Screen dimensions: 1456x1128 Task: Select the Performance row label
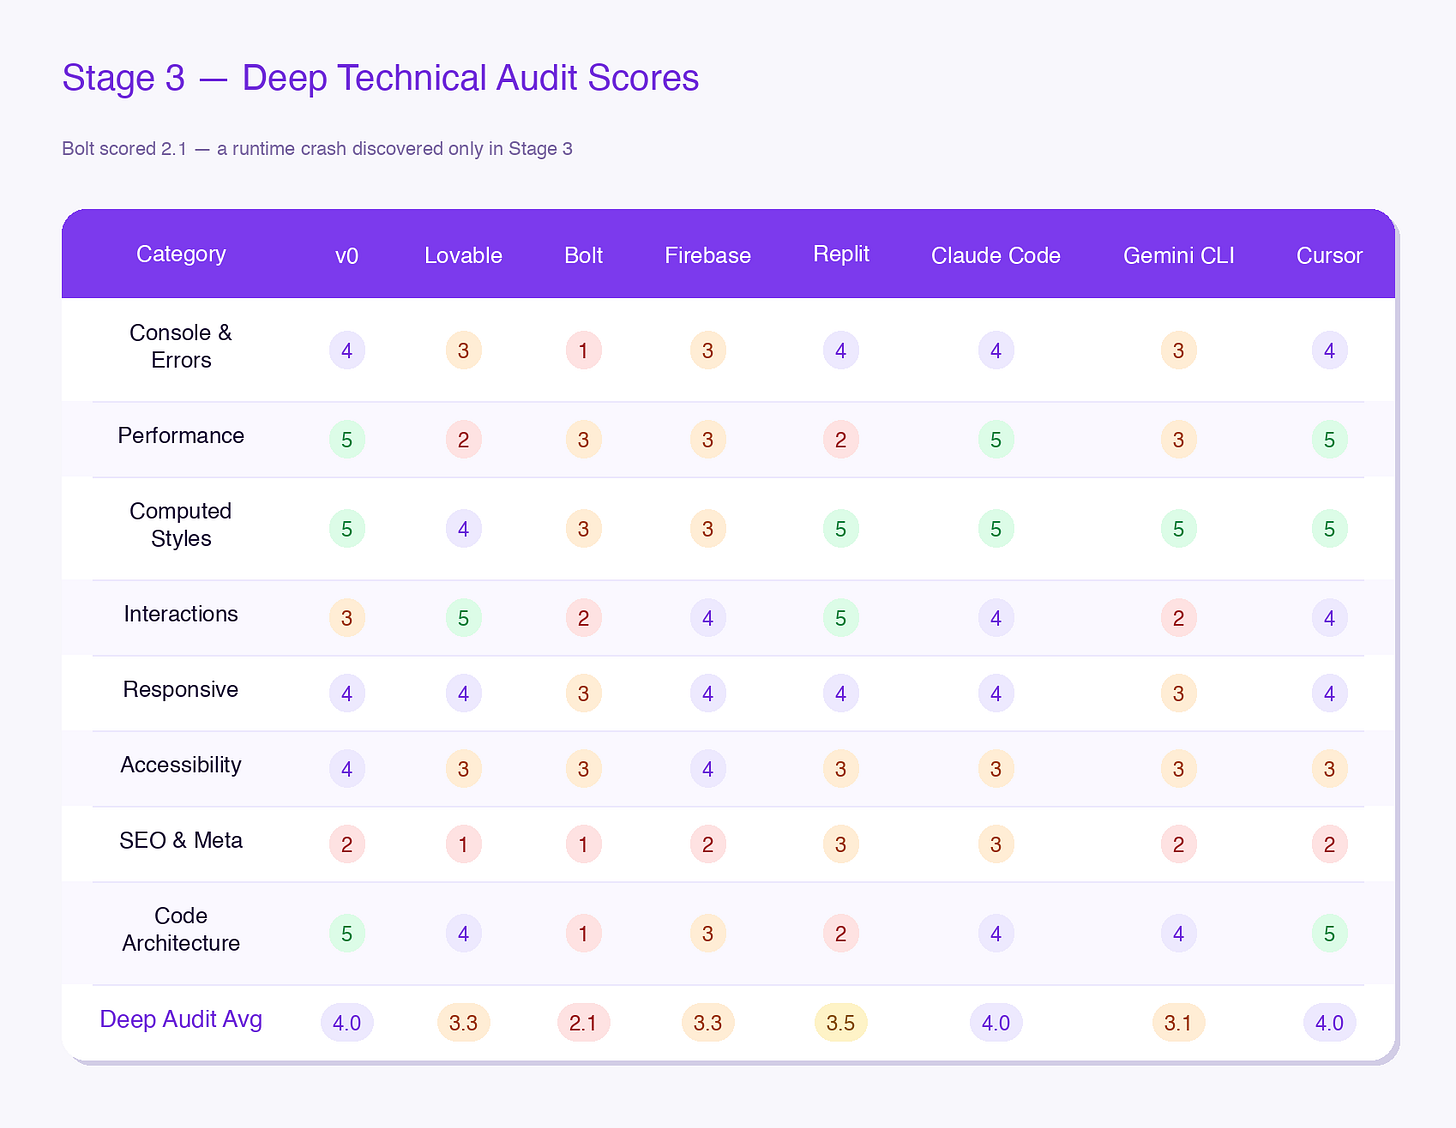181,436
